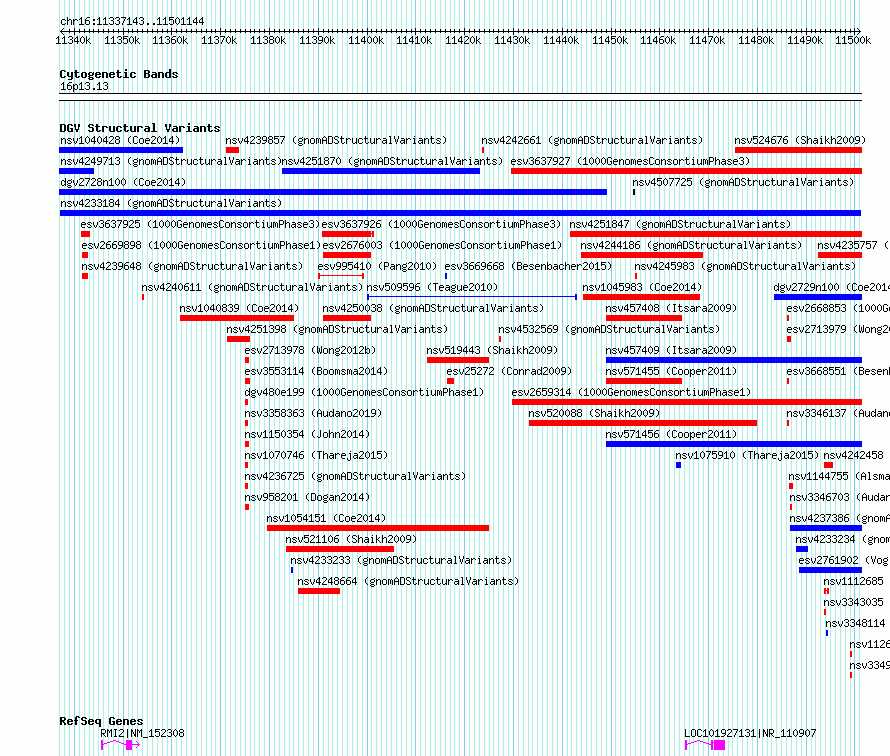Click nsv1150354 (John2014) label

[307, 434]
